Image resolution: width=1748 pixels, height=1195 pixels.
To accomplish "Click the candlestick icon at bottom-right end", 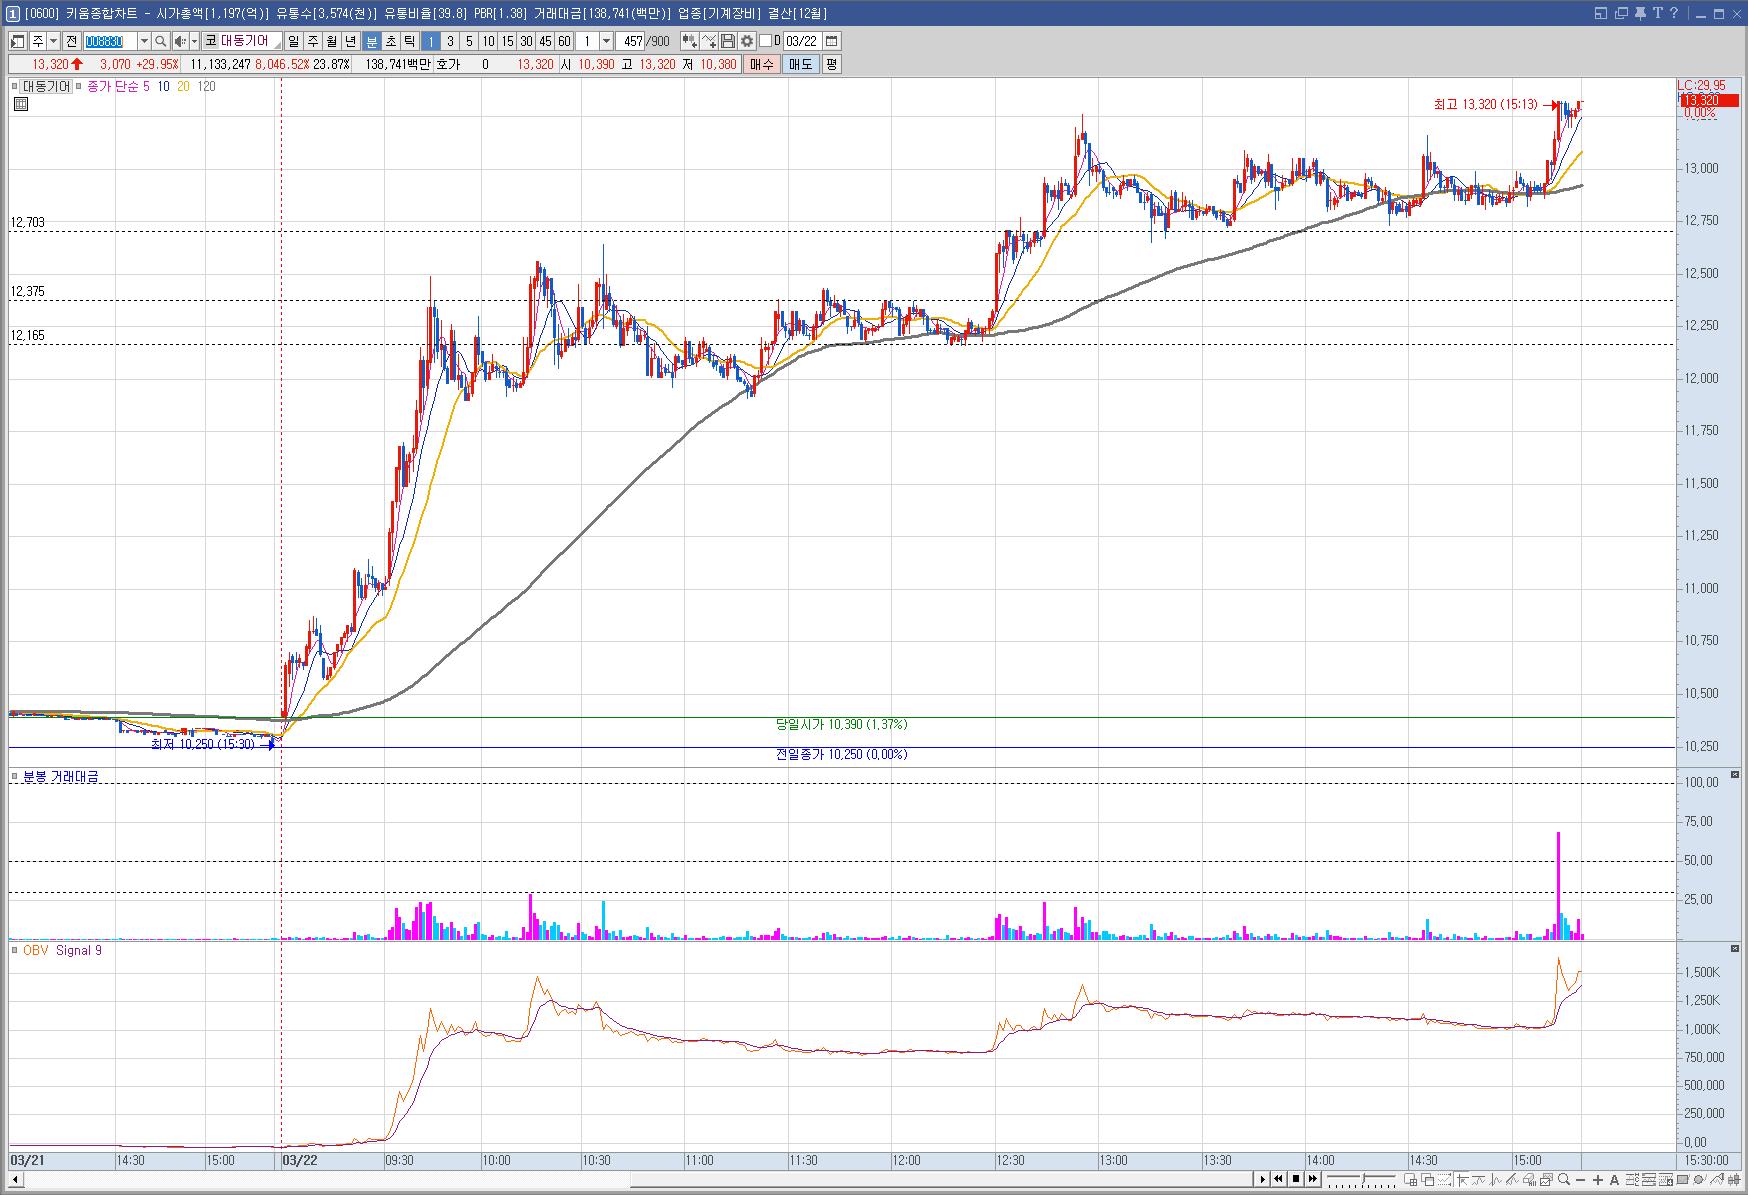I will click(x=1733, y=1180).
